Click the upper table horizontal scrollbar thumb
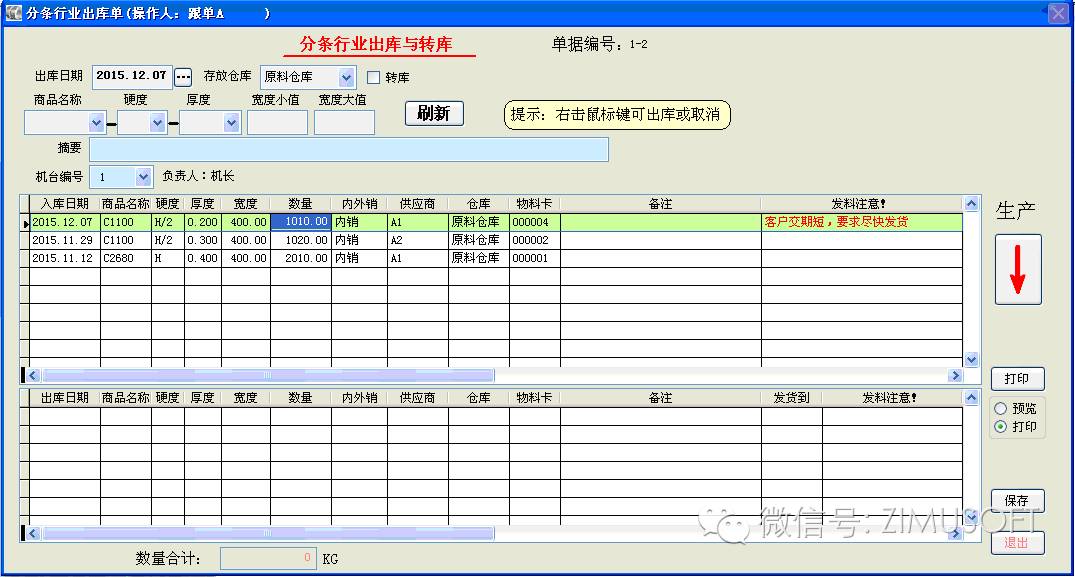Viewport: 1075px width, 577px height. [x=268, y=376]
